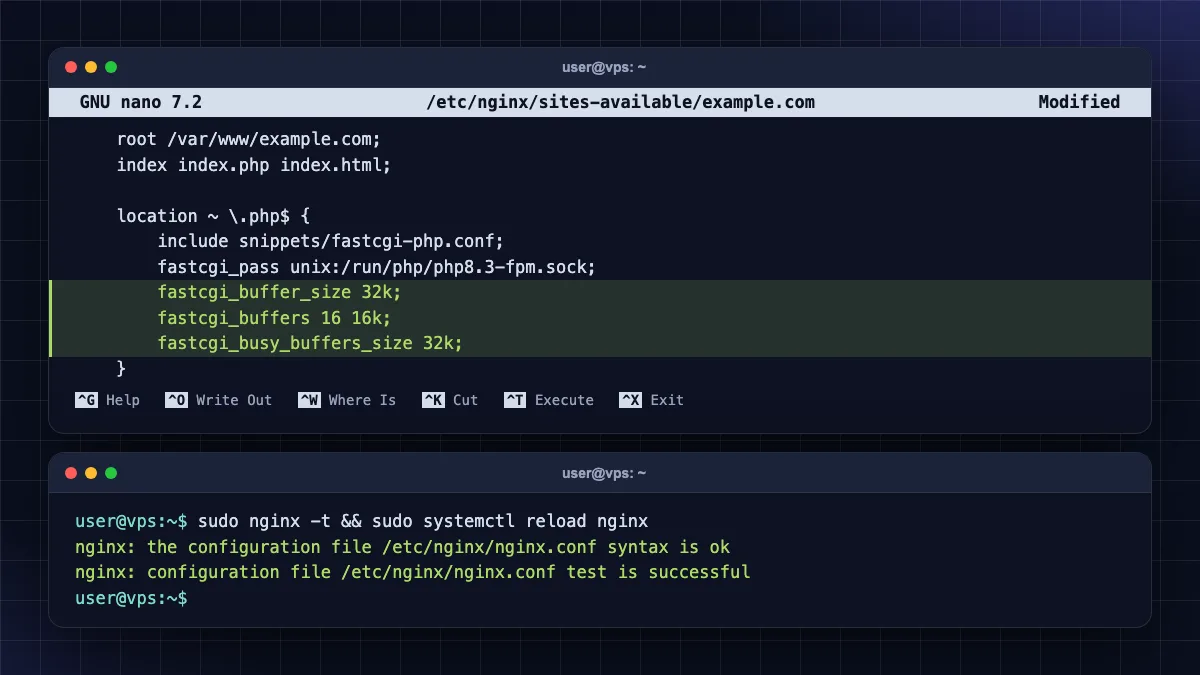Click the nano window title 'user@vps: ~'

point(604,67)
